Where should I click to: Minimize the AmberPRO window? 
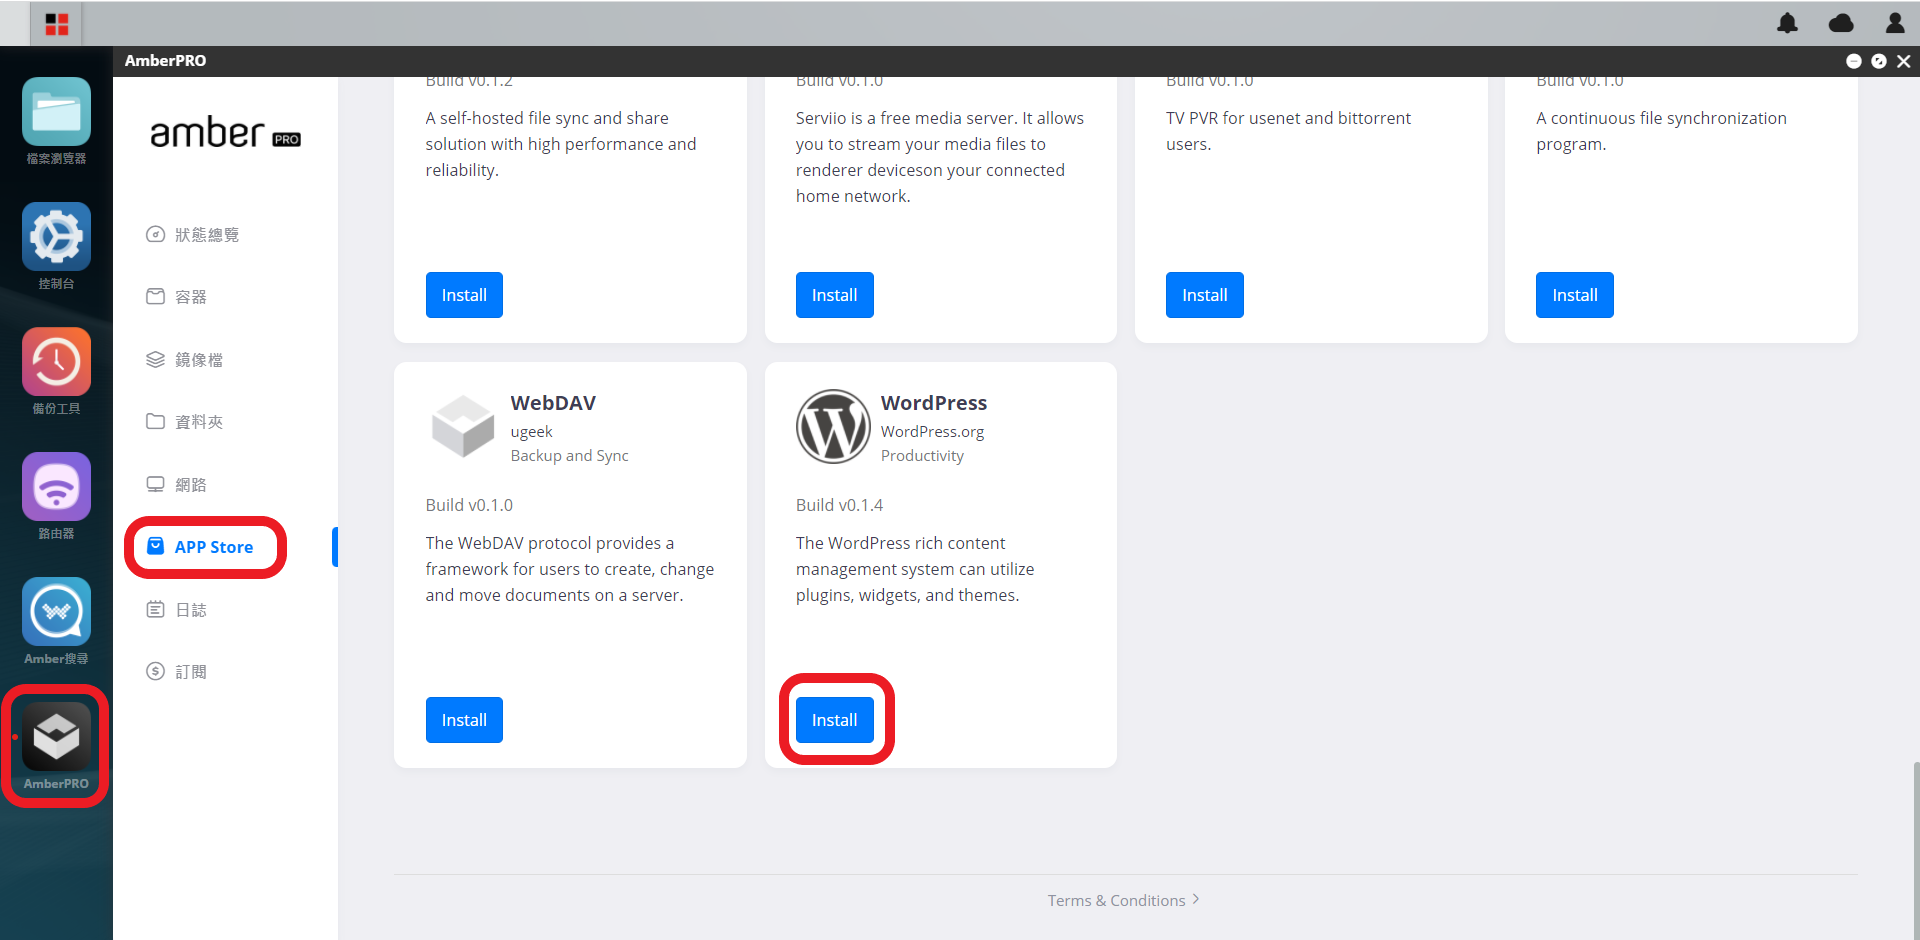[1853, 61]
